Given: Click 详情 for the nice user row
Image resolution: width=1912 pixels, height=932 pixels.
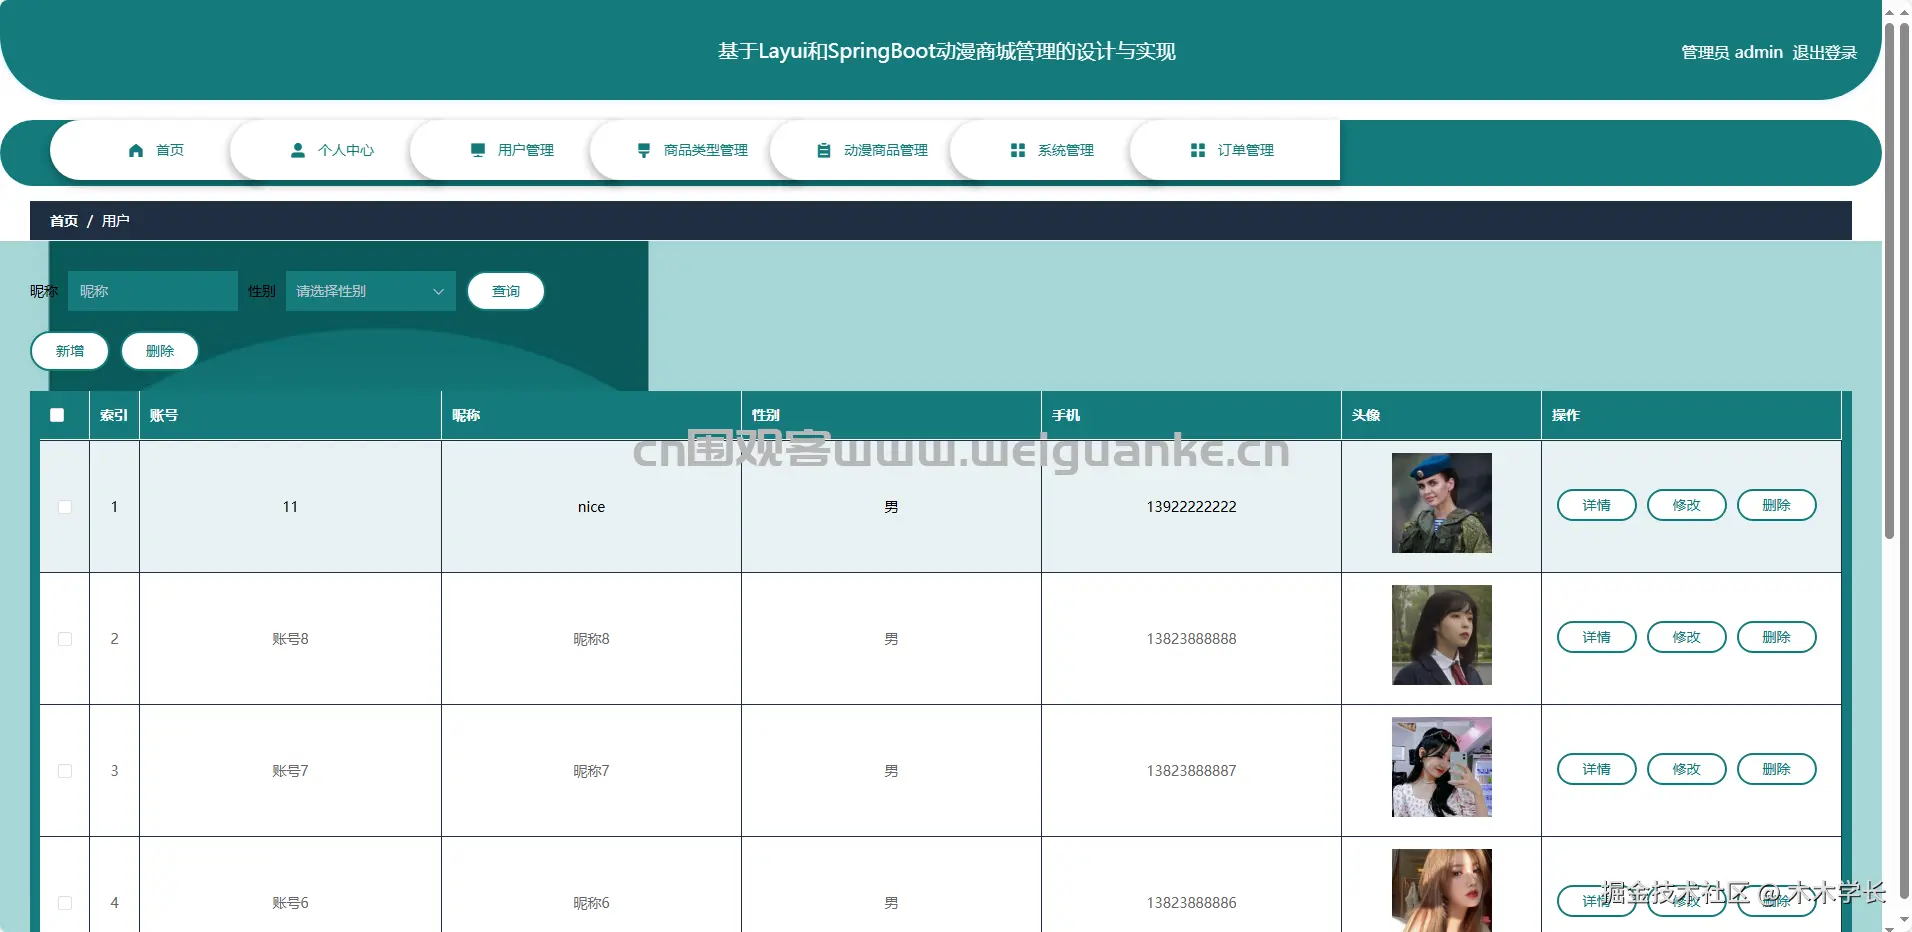Looking at the screenshot, I should [x=1597, y=505].
